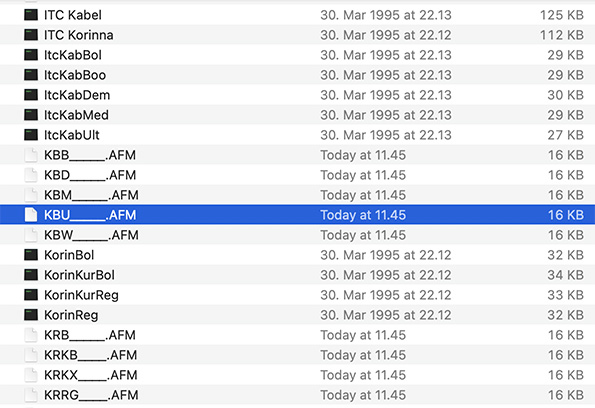Select the ITC Kabel file icon
This screenshot has width=595, height=408.
(x=31, y=15)
